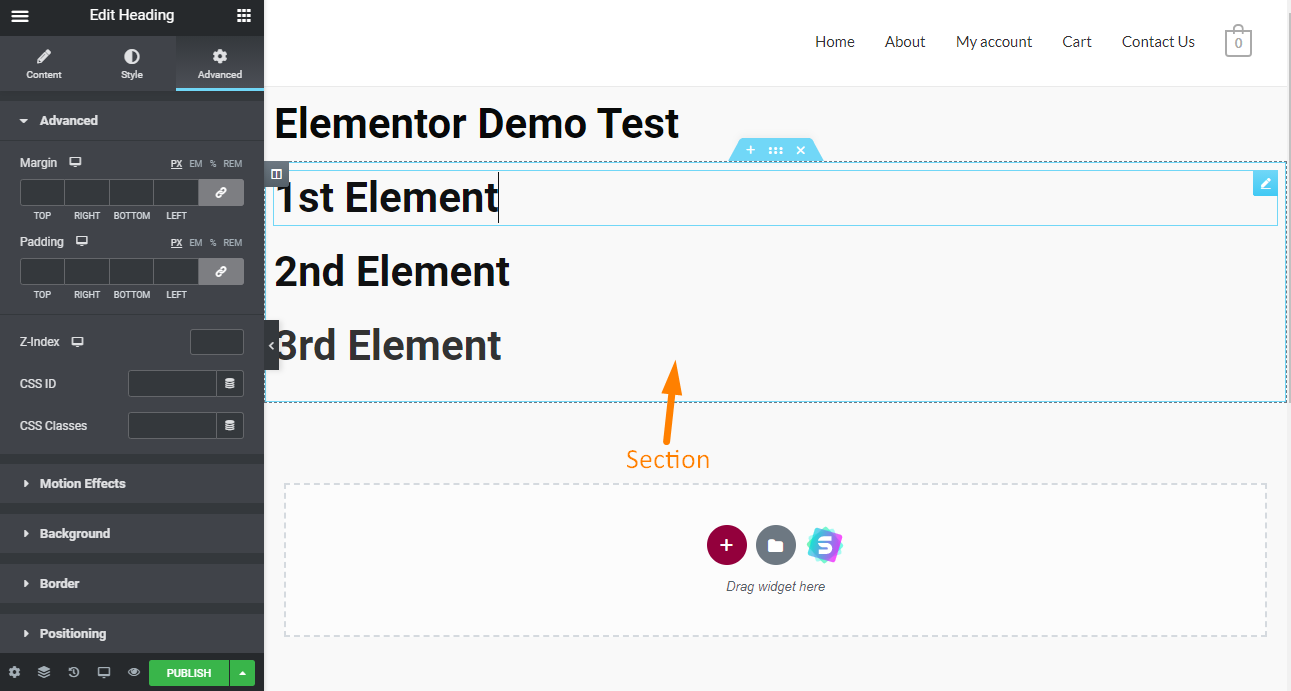Viewport: 1291px width, 691px height.
Task: Click the red Add New Section plus button
Action: (727, 545)
